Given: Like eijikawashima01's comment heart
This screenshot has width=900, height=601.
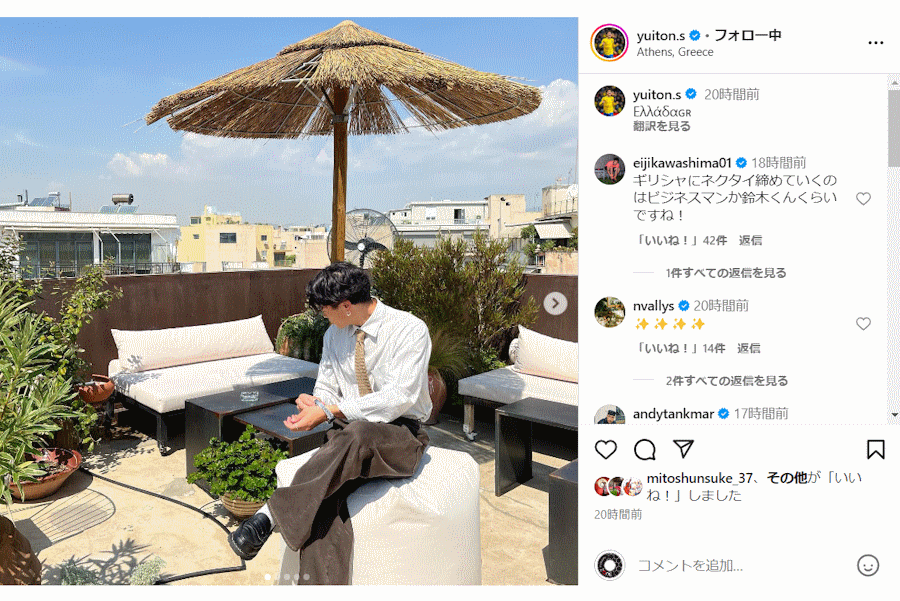Looking at the screenshot, I should pos(863,199).
